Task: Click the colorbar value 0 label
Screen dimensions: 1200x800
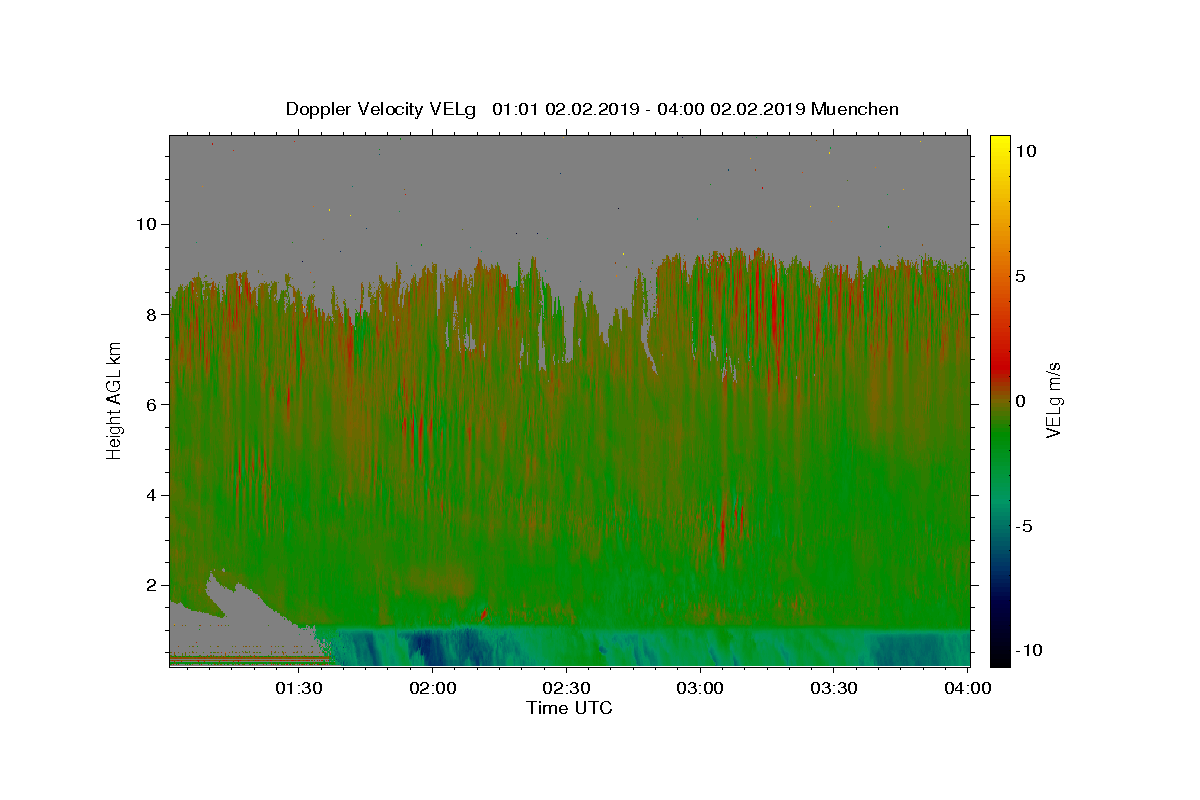Action: pyautogui.click(x=1020, y=401)
